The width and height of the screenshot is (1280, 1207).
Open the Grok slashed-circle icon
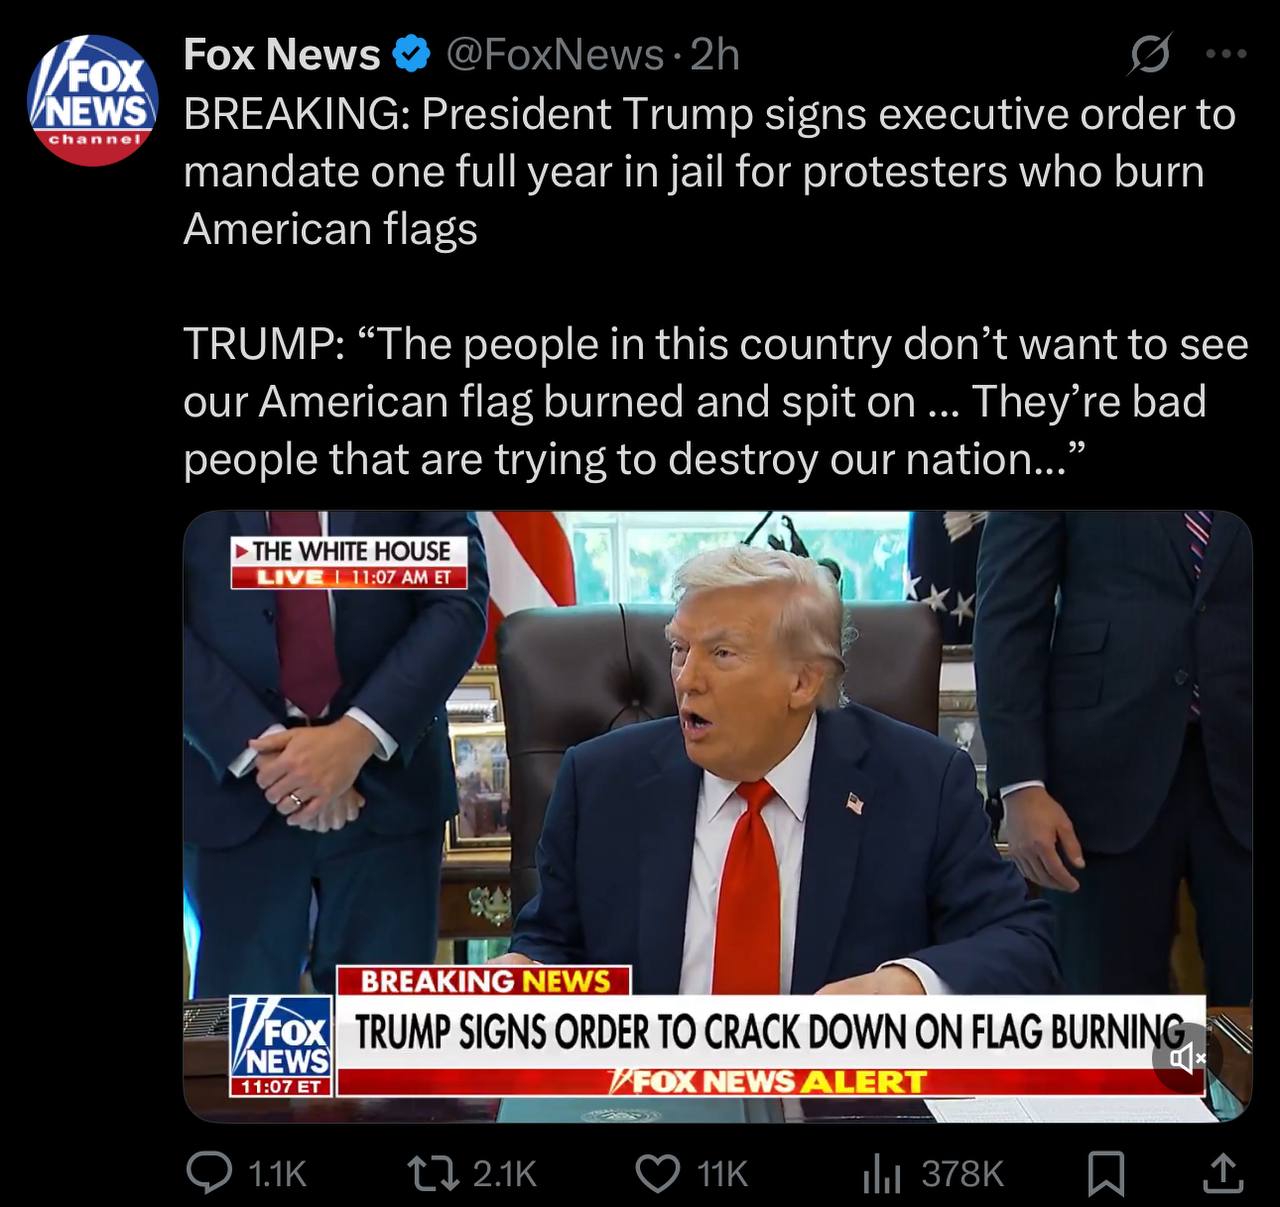click(x=1148, y=55)
